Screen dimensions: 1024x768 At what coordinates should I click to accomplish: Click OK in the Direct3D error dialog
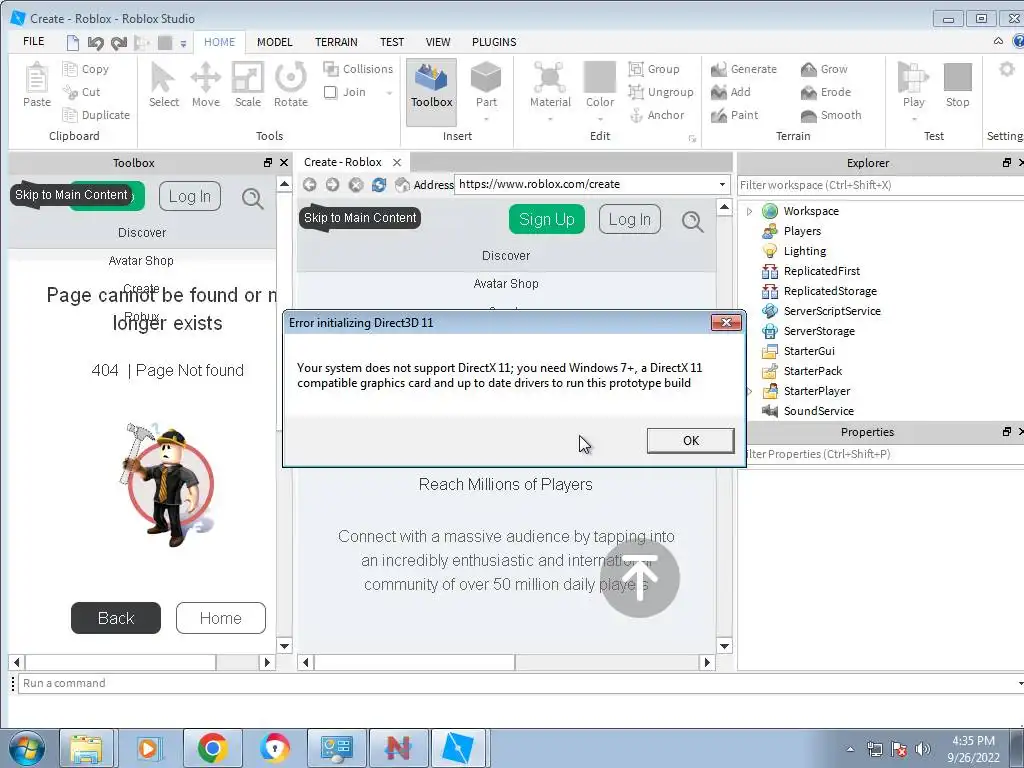pos(690,441)
